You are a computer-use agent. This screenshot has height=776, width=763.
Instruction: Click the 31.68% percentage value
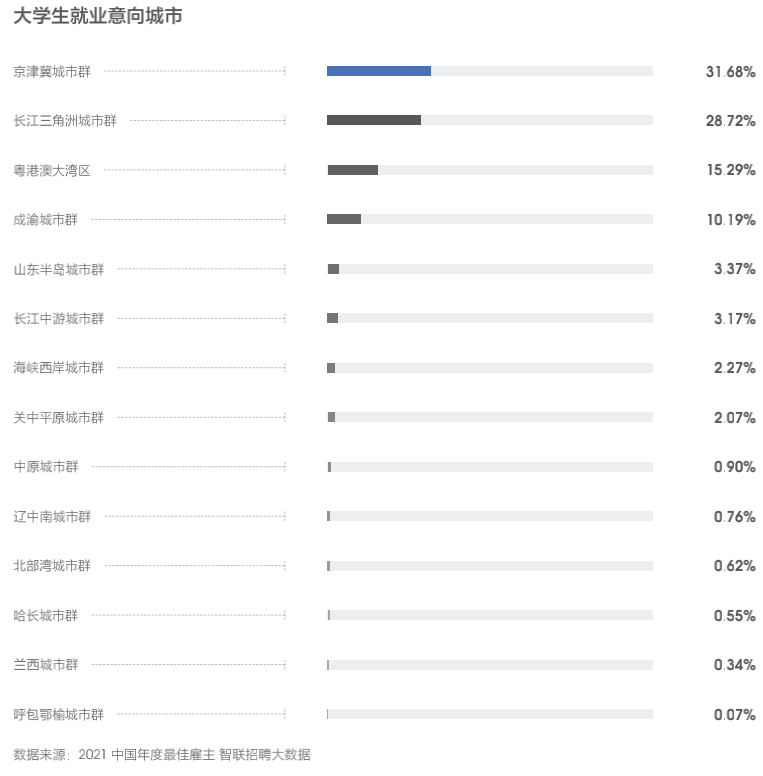pyautogui.click(x=730, y=72)
